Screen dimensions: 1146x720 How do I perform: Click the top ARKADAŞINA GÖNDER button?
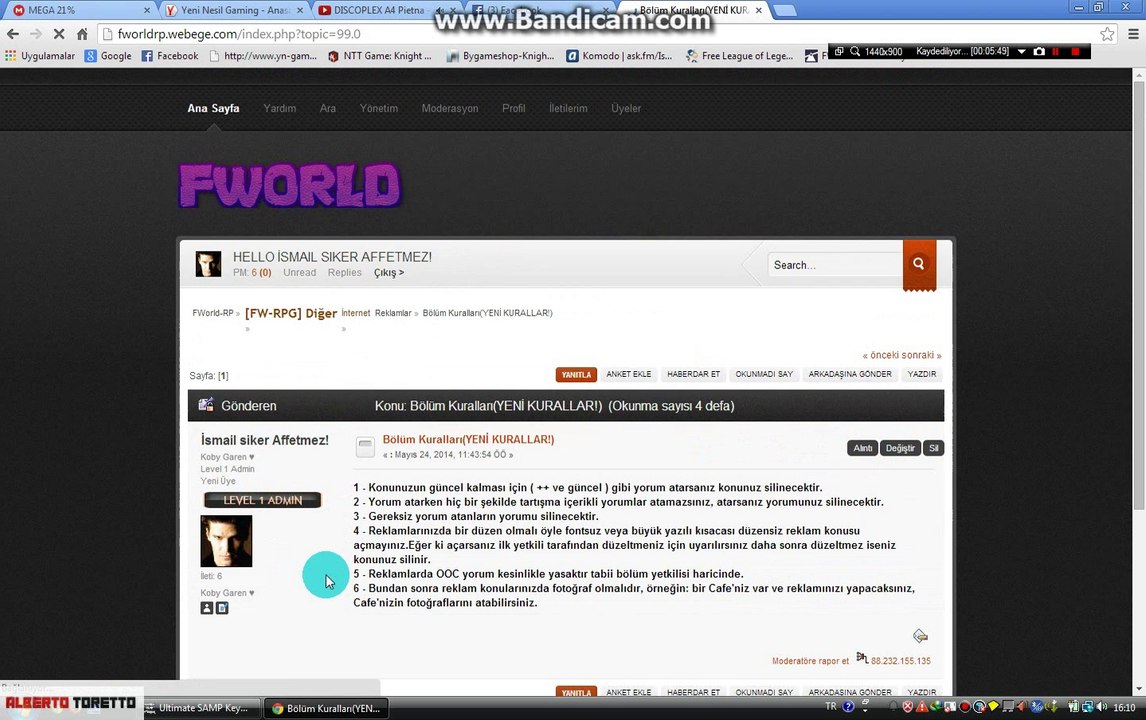[x=850, y=374]
